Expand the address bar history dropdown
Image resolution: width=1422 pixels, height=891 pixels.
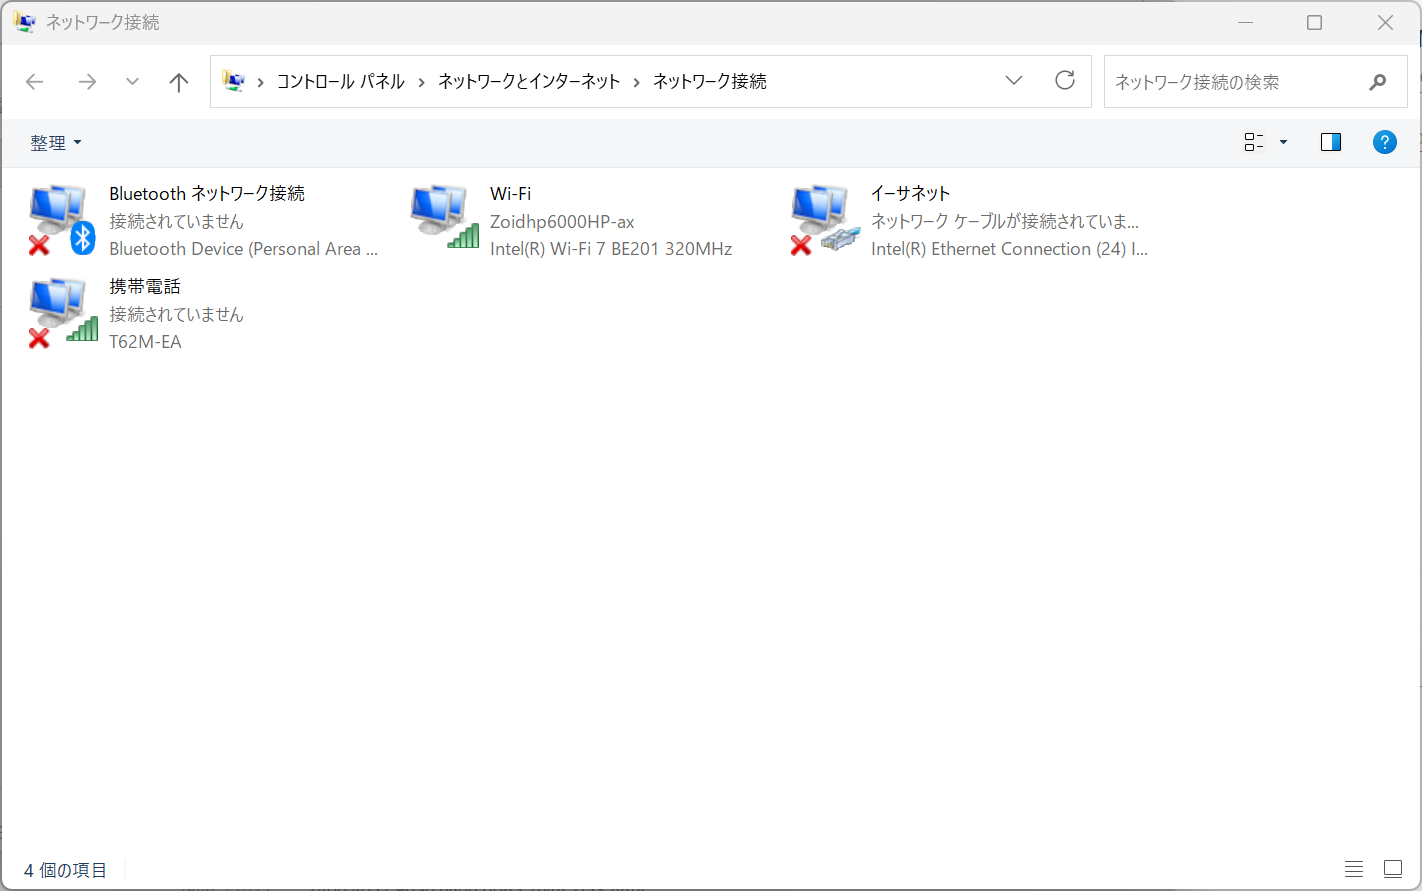pyautogui.click(x=1014, y=81)
